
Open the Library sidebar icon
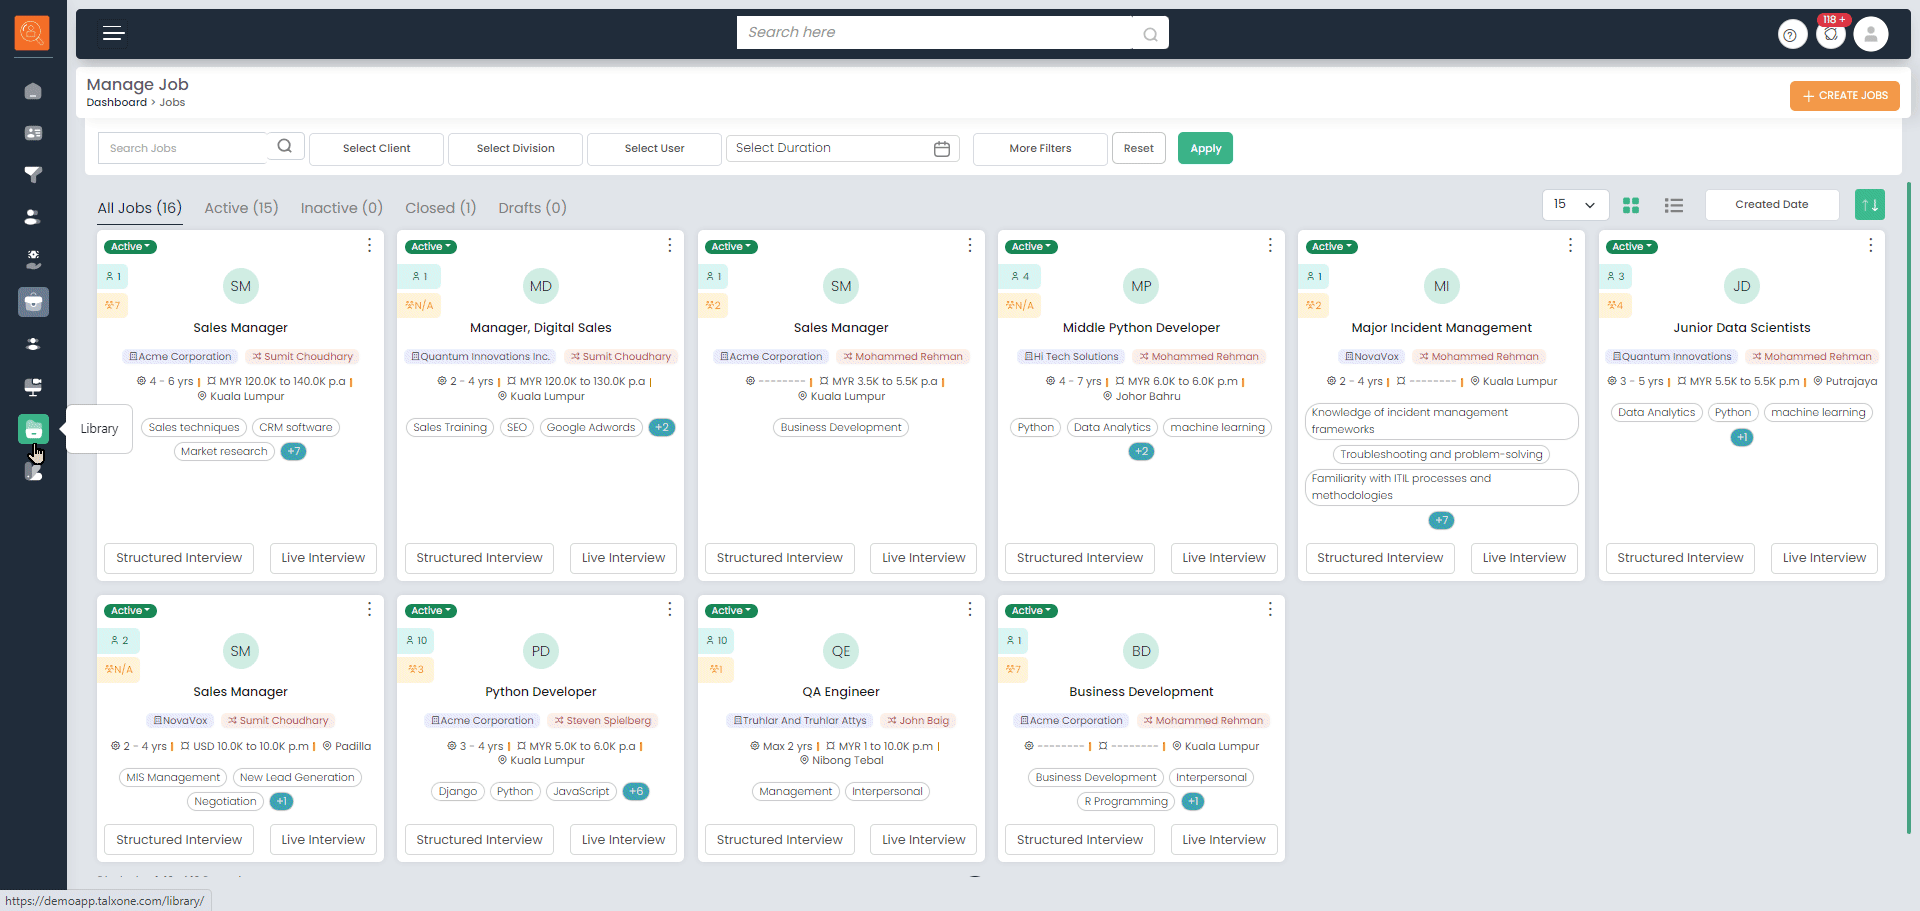[33, 429]
